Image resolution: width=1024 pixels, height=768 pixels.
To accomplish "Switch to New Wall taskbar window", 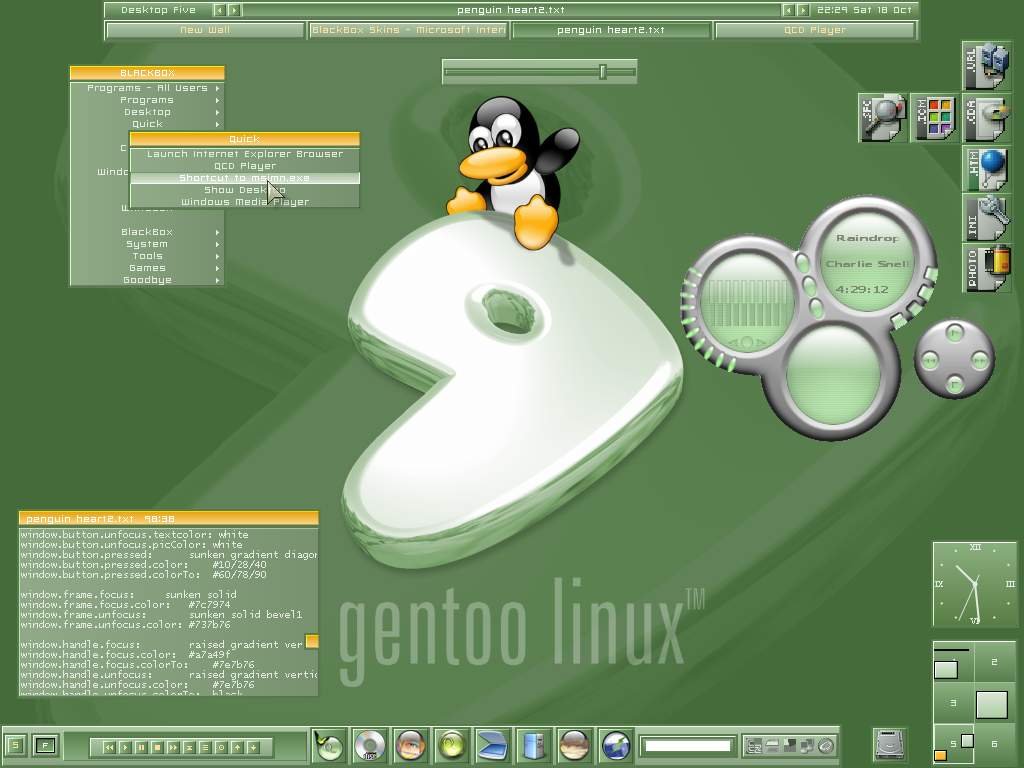I will pos(205,30).
